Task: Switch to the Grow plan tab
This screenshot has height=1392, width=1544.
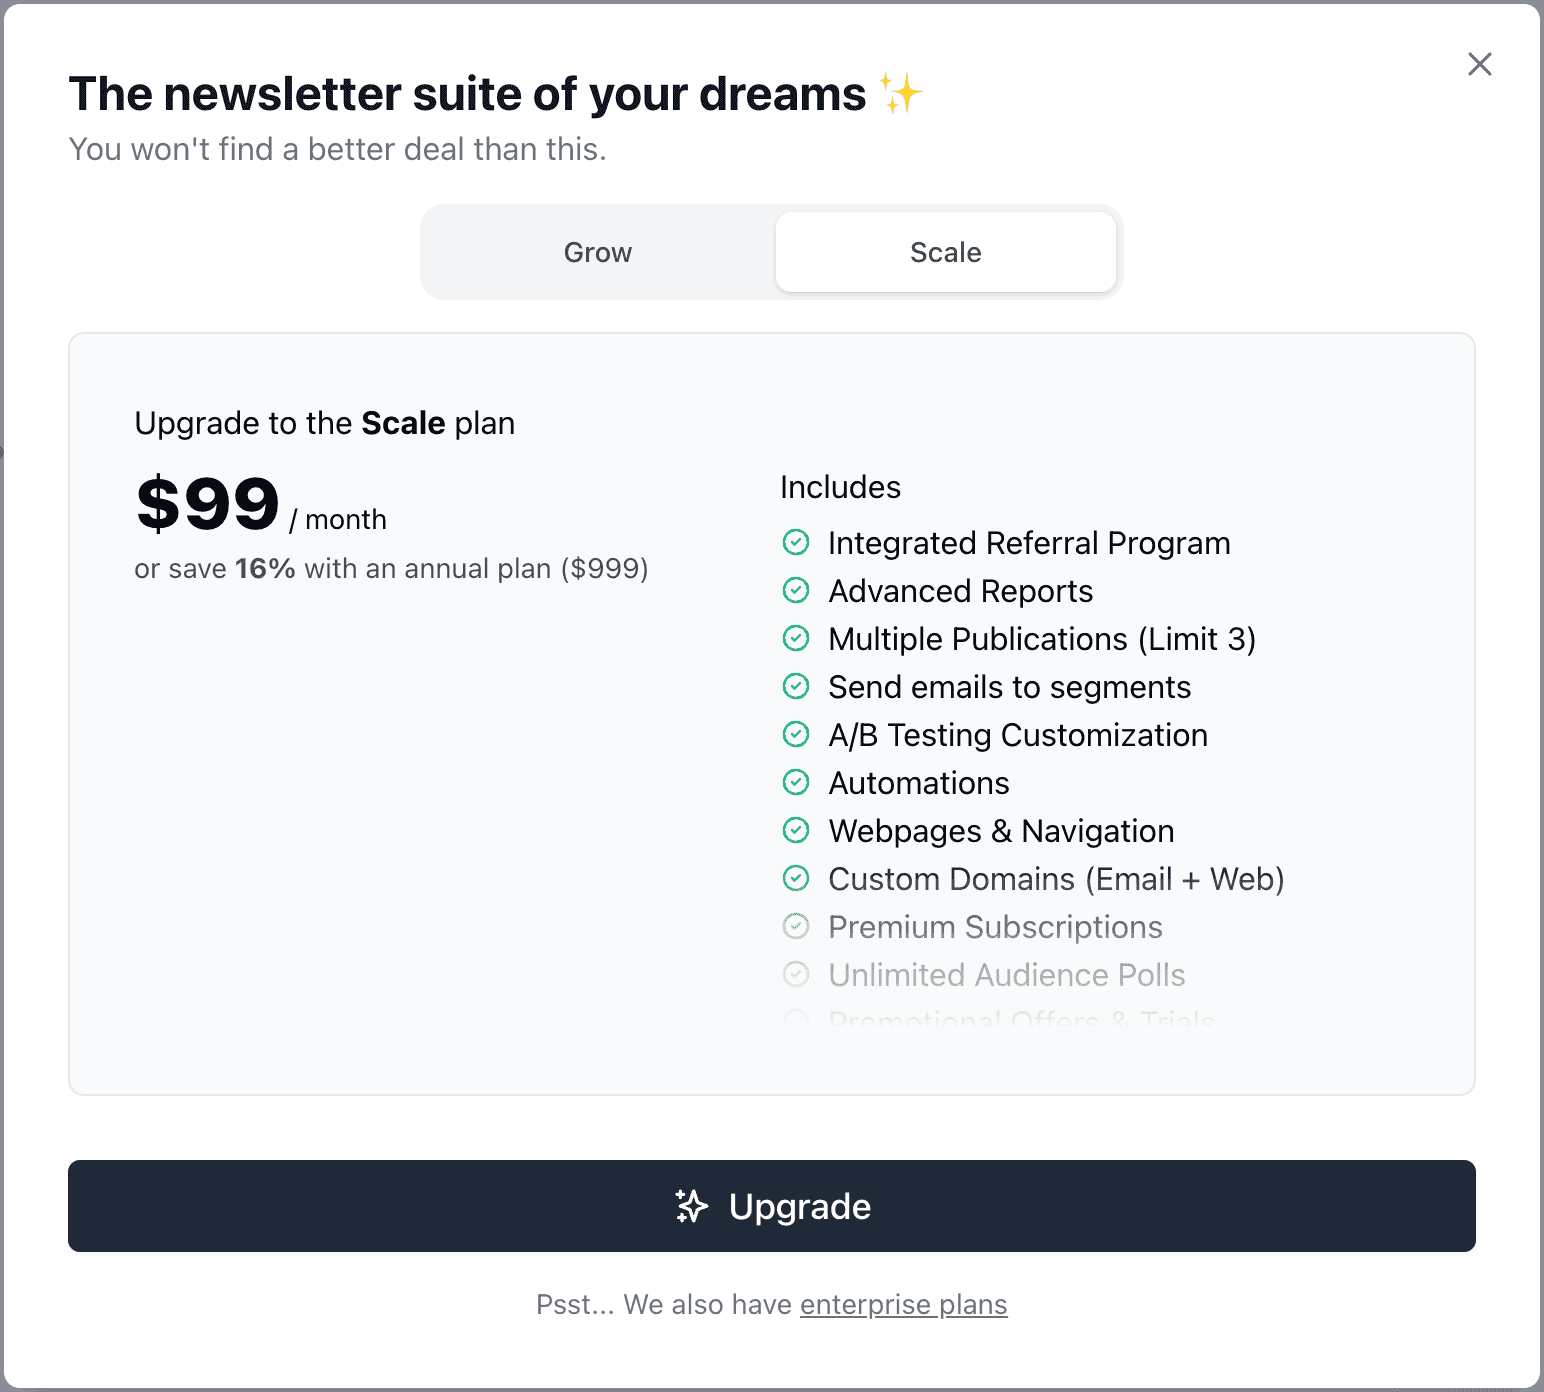Action: tap(598, 252)
